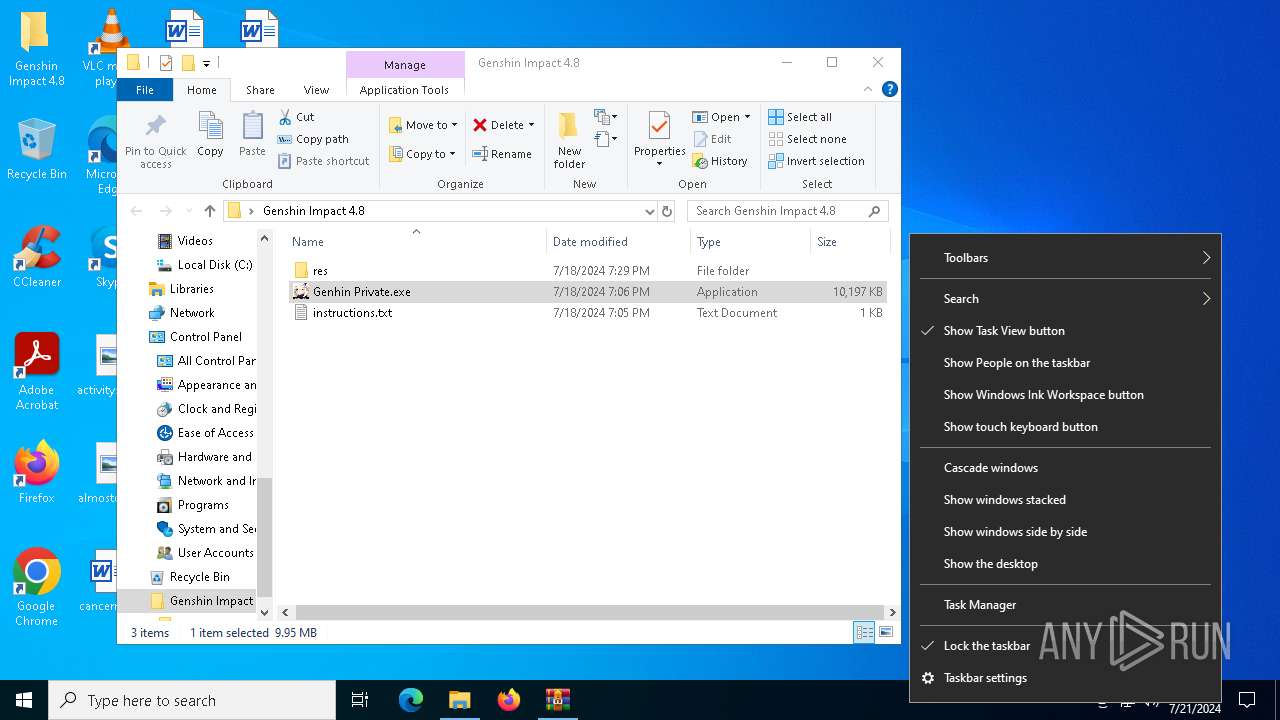
Task: Click the Paste ribbon icon
Action: [252, 126]
